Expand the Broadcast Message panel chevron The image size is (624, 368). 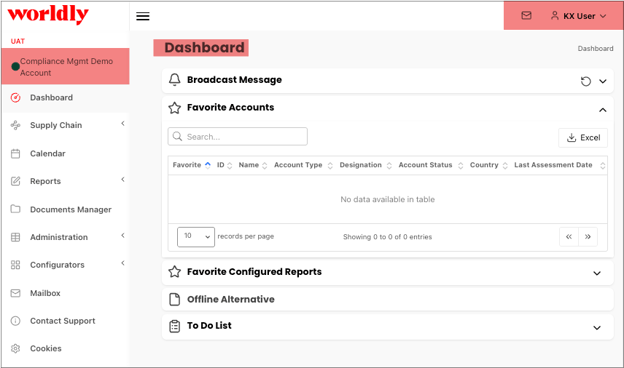coord(603,81)
